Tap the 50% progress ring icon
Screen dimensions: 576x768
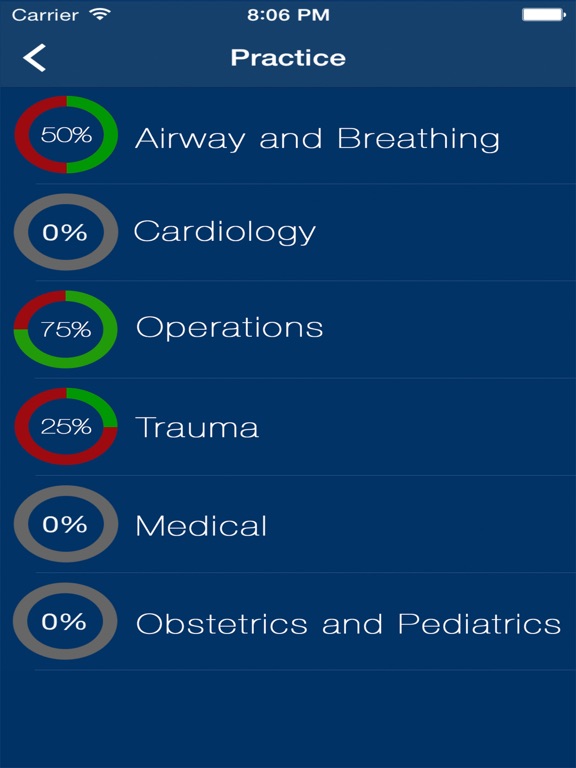click(66, 135)
